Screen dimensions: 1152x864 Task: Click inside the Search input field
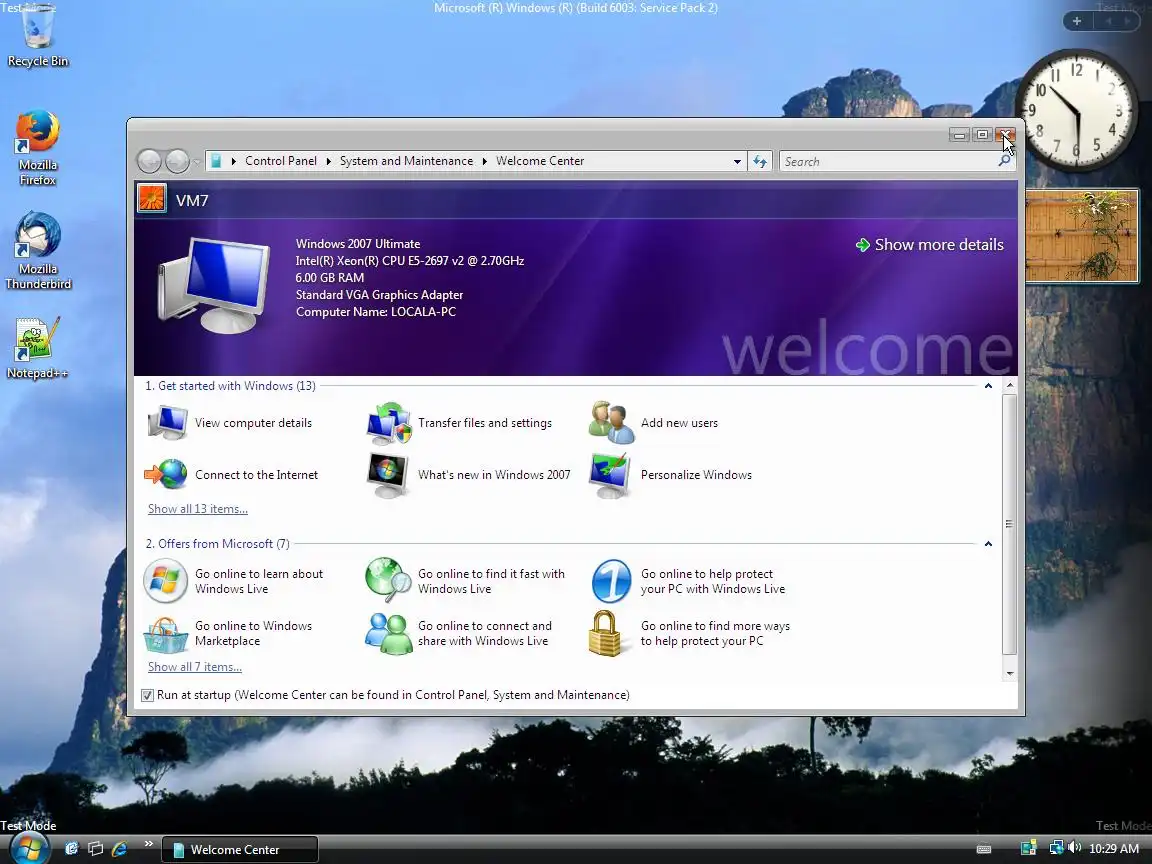[x=888, y=162]
